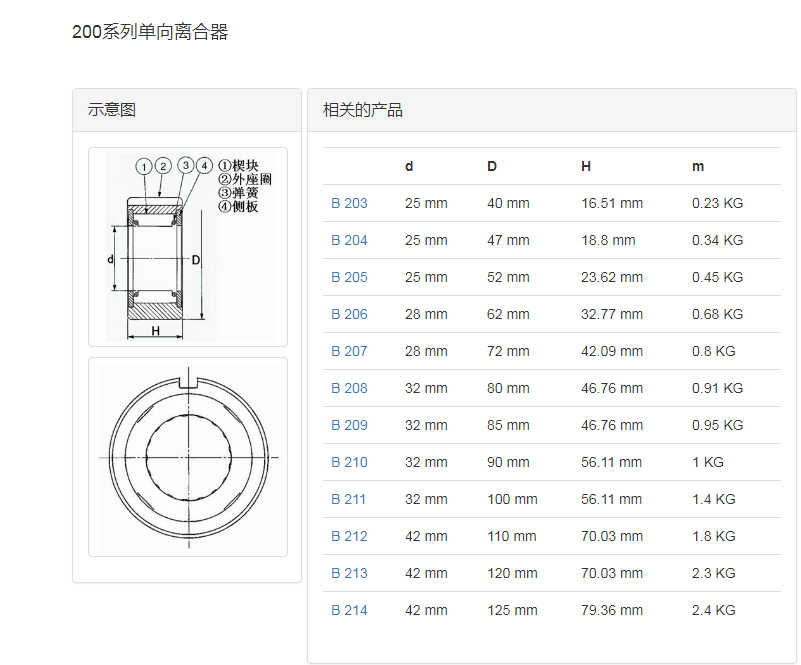
Task: Click the H column header
Action: click(x=586, y=166)
